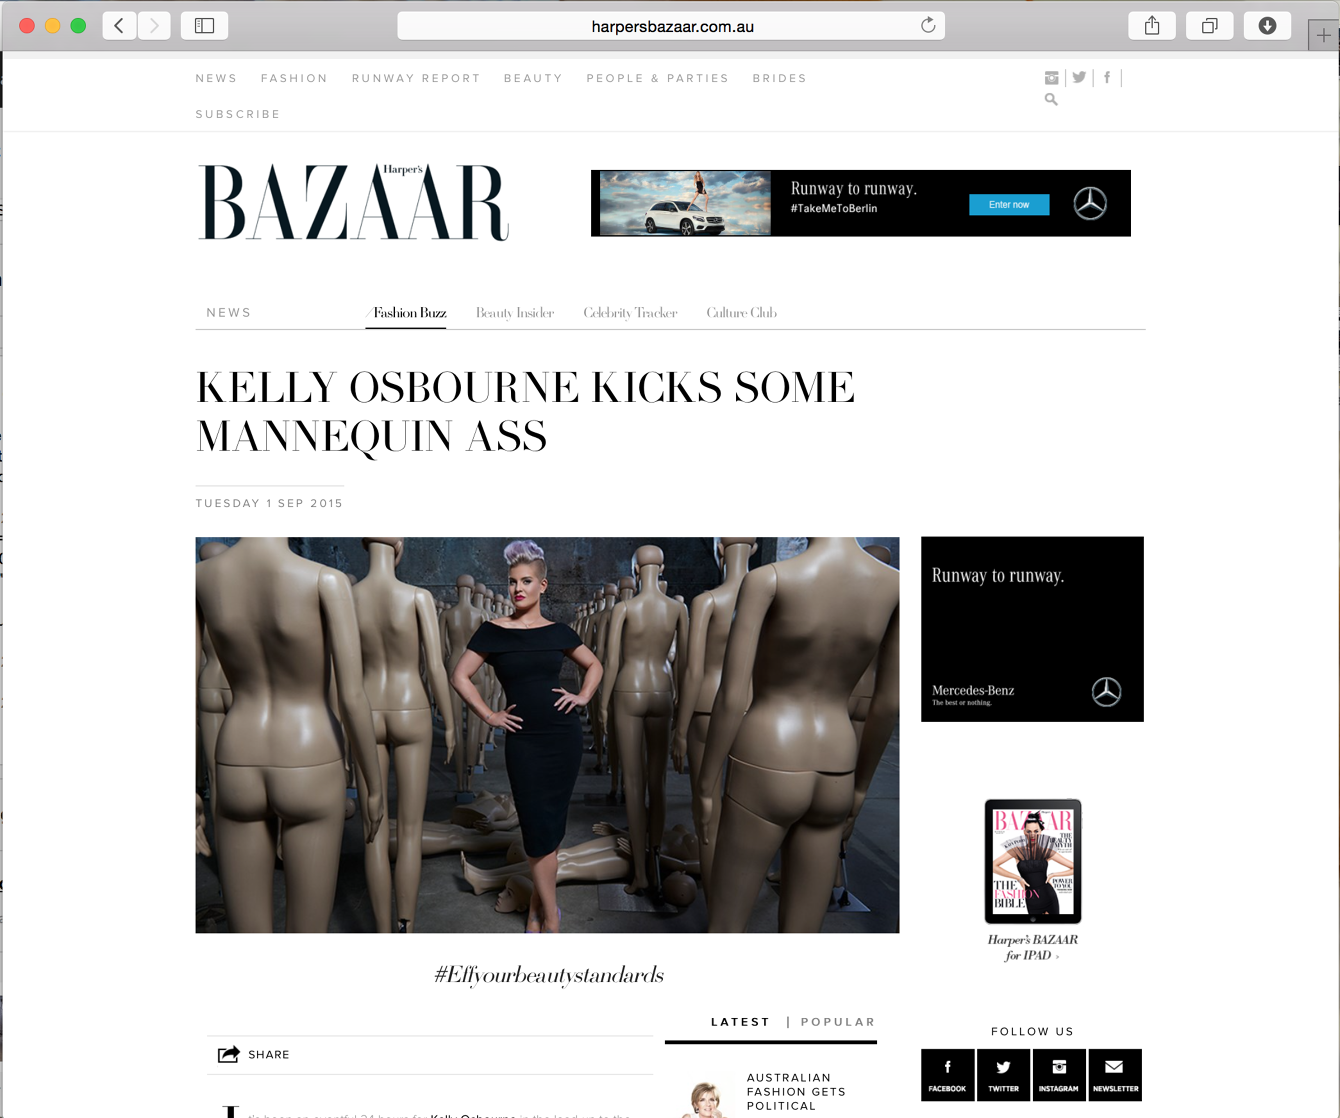Click the Newsletter envelope tile
The height and width of the screenshot is (1118, 1340).
(x=1115, y=1075)
